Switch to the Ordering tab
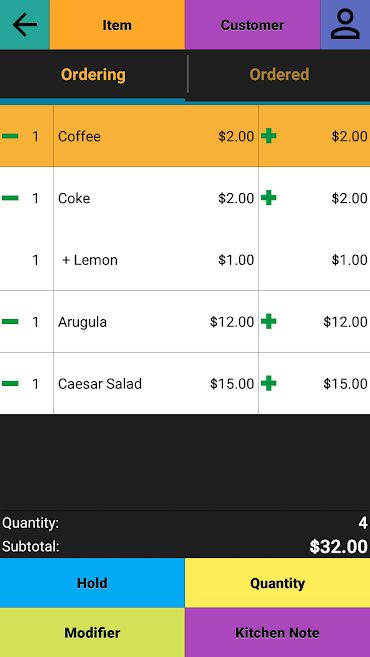This screenshot has width=370, height=657. (93, 75)
